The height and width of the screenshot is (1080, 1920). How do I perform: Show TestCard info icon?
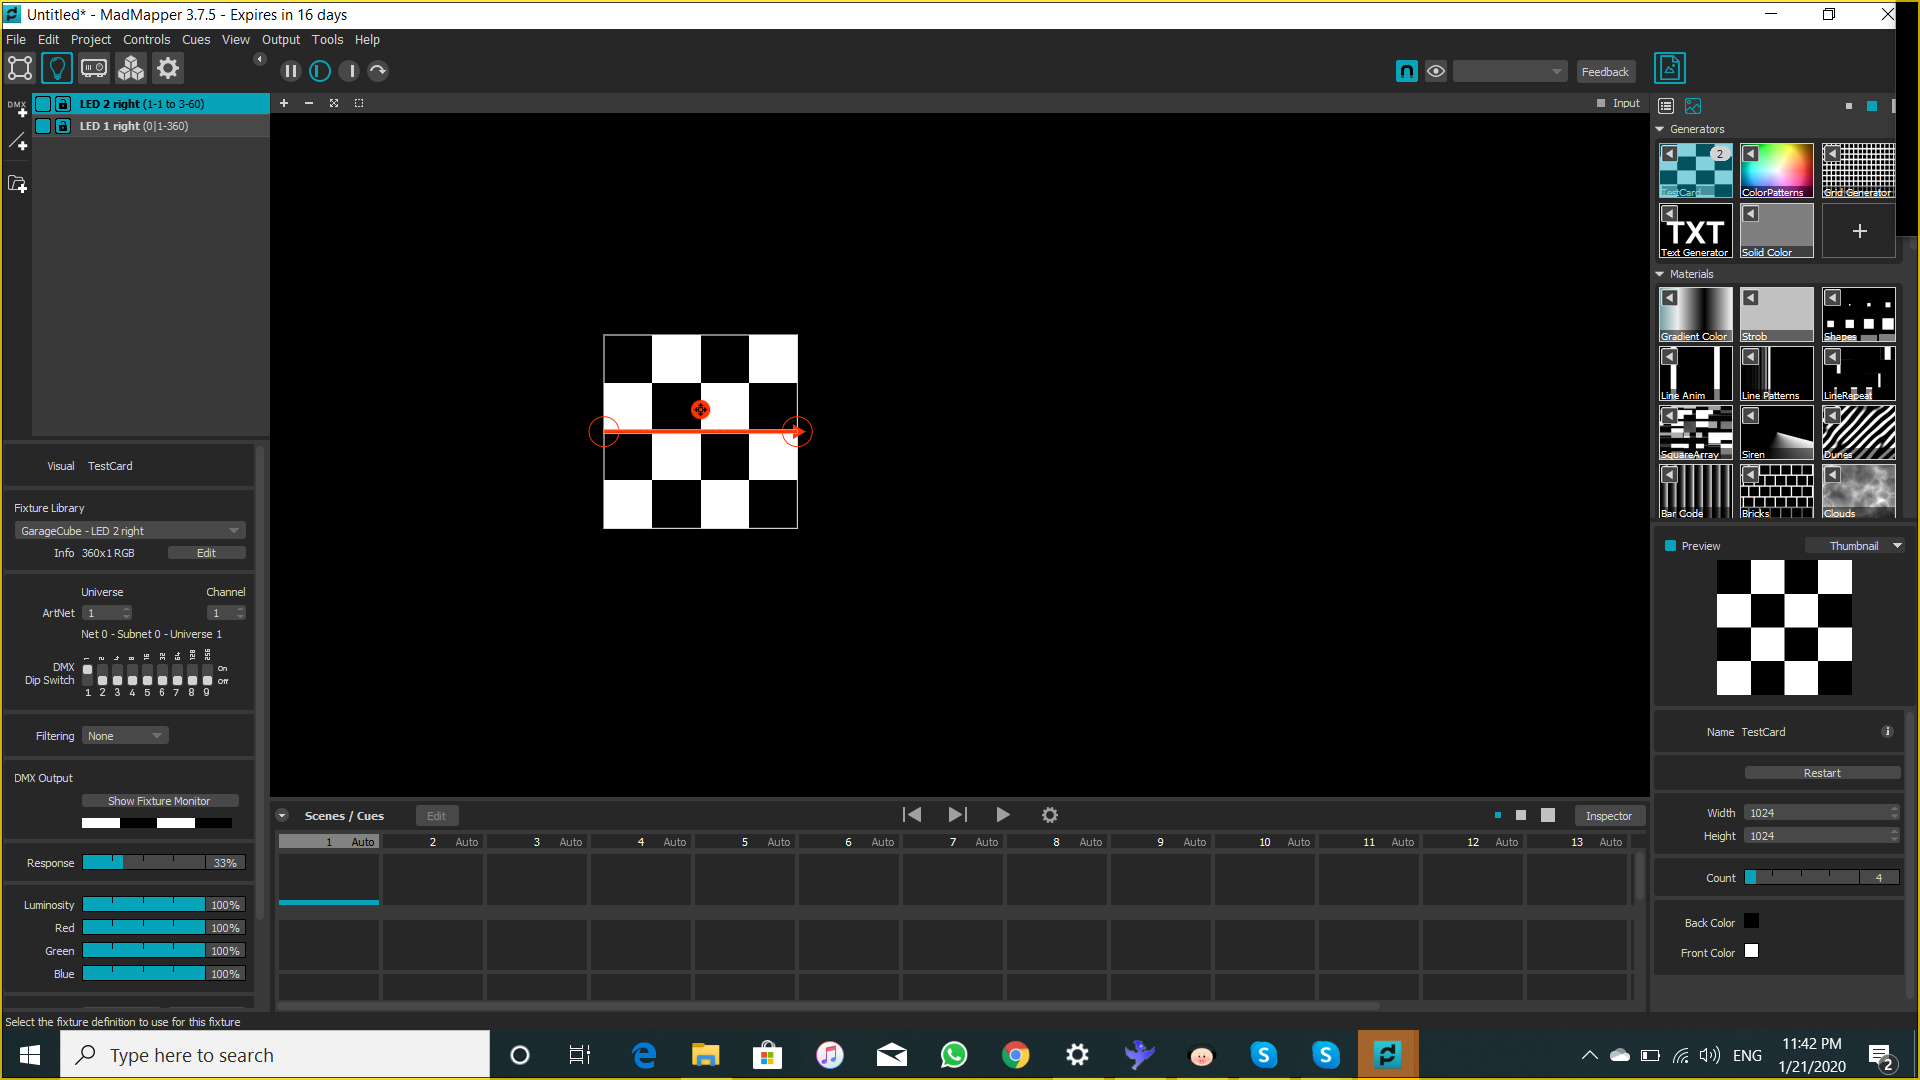coord(1887,731)
